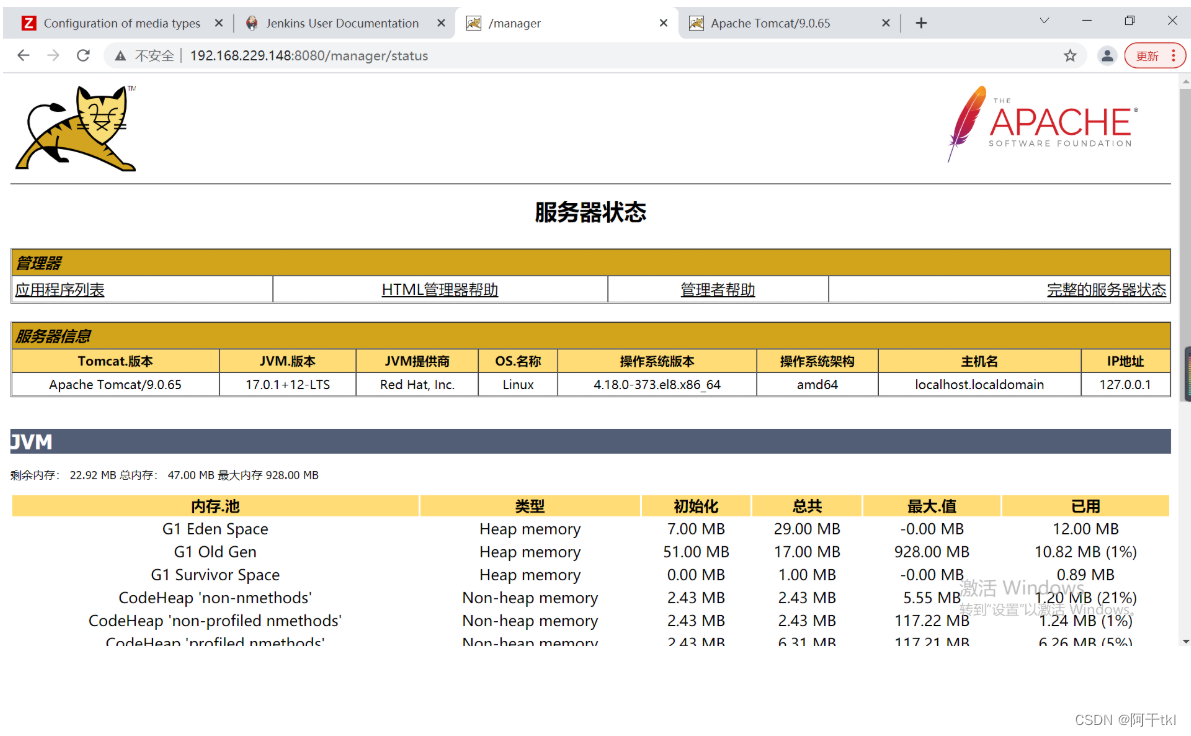The width and height of the screenshot is (1191, 736).
Task: Click the Apache Software Foundation logo
Action: [x=1040, y=124]
